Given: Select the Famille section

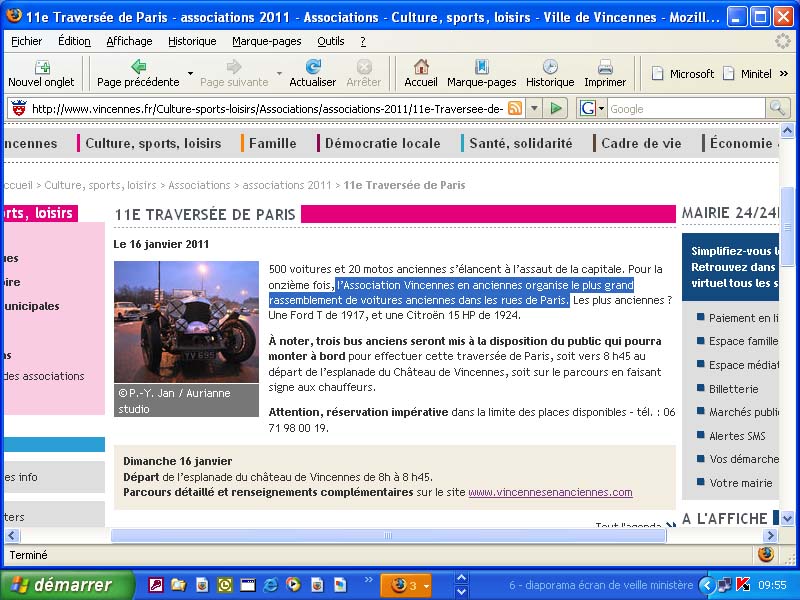Looking at the screenshot, I should pyautogui.click(x=272, y=143).
